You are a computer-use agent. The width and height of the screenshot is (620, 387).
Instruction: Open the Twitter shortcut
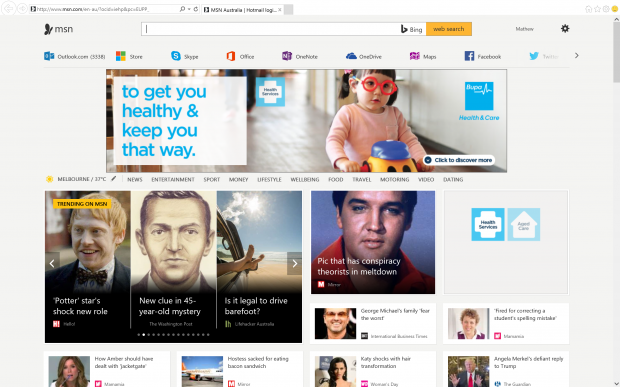pos(544,57)
